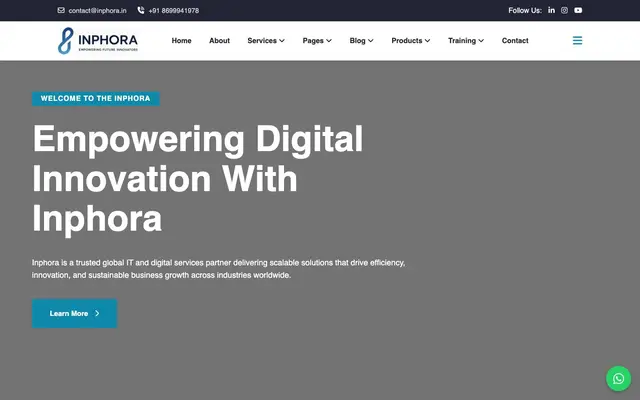Open the About page
This screenshot has height=400, width=640.
219,40
